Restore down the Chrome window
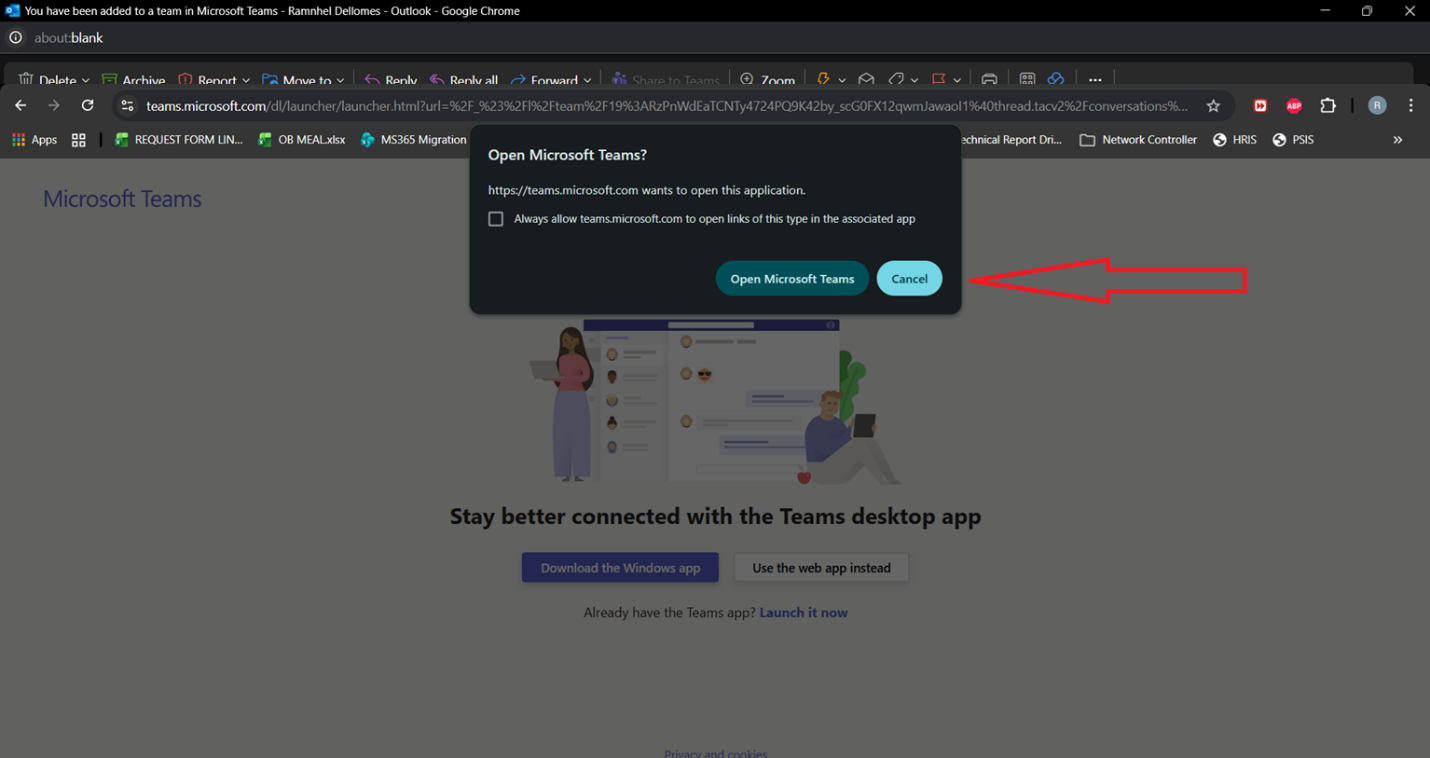 (x=1367, y=11)
